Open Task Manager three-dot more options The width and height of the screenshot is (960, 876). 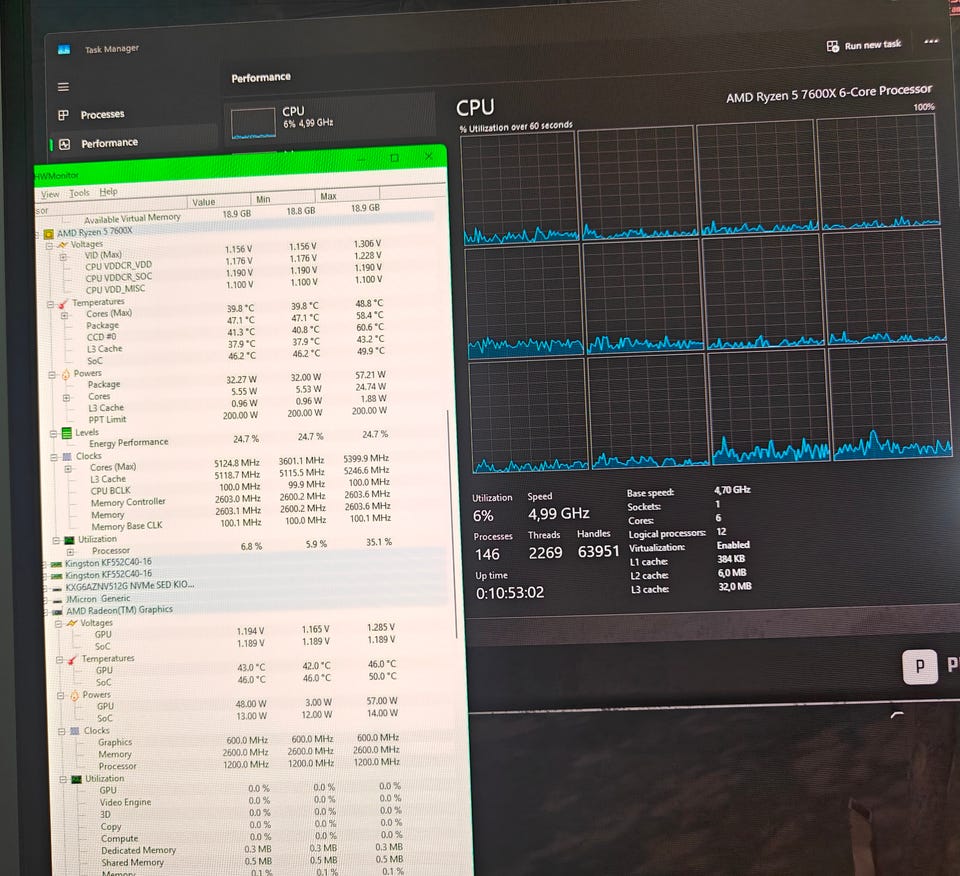tap(931, 41)
